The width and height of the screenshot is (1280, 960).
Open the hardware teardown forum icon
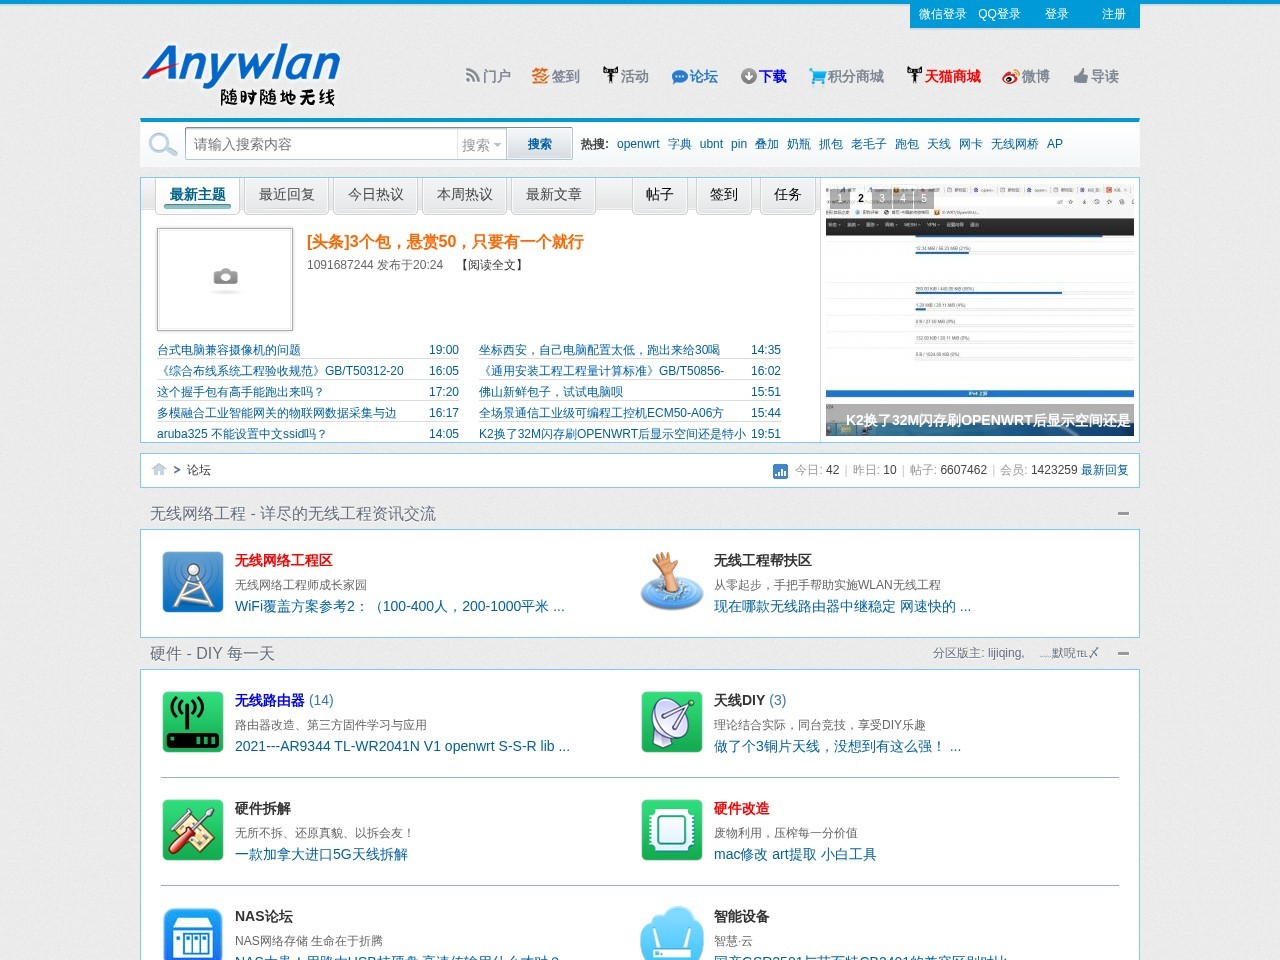coord(193,830)
